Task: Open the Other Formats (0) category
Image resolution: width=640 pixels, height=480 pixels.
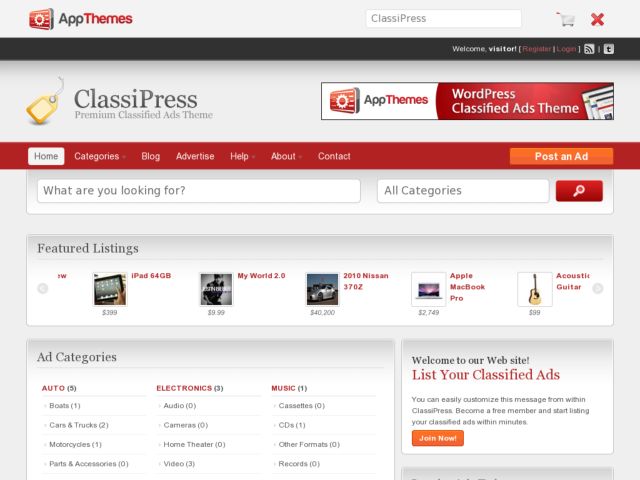Action: click(309, 444)
